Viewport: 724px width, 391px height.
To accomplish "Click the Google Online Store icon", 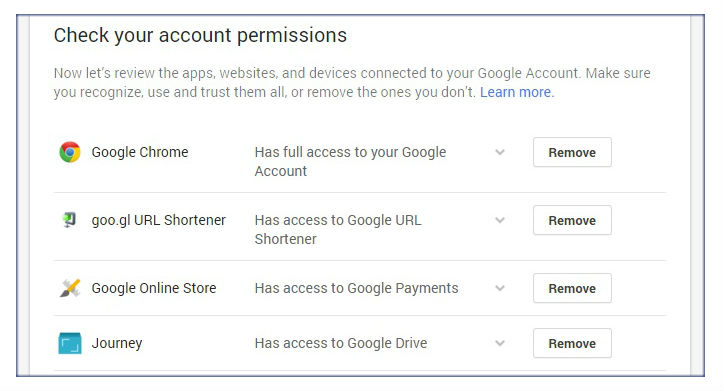I will pyautogui.click(x=70, y=288).
